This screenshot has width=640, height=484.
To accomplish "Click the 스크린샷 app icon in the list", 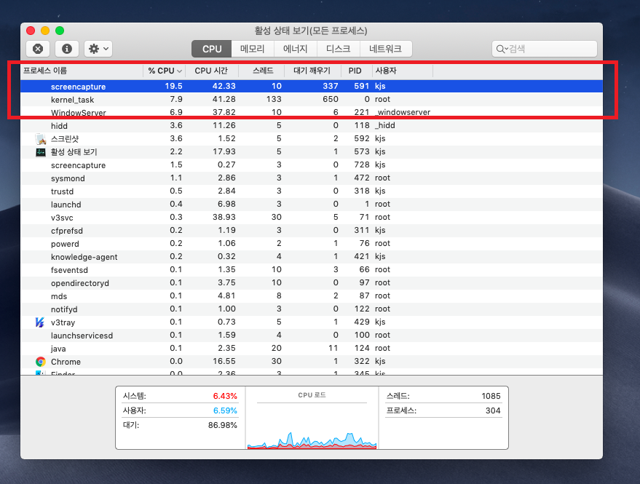I will [40, 139].
